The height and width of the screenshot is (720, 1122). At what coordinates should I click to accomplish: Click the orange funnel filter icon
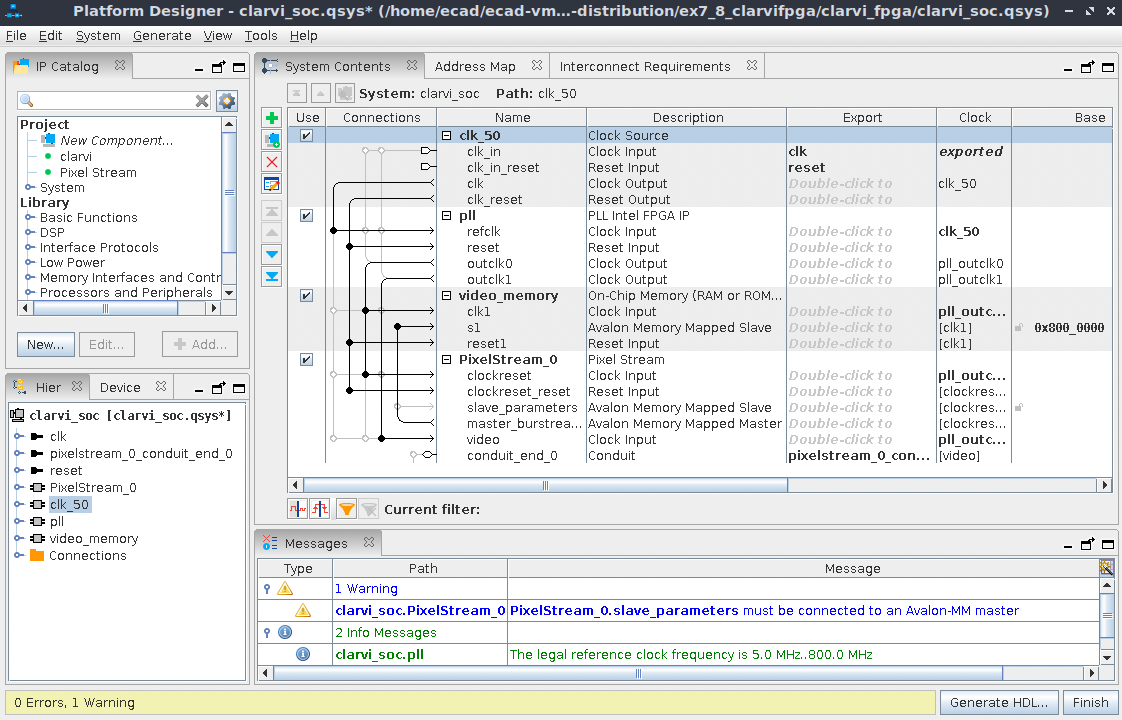(x=346, y=509)
